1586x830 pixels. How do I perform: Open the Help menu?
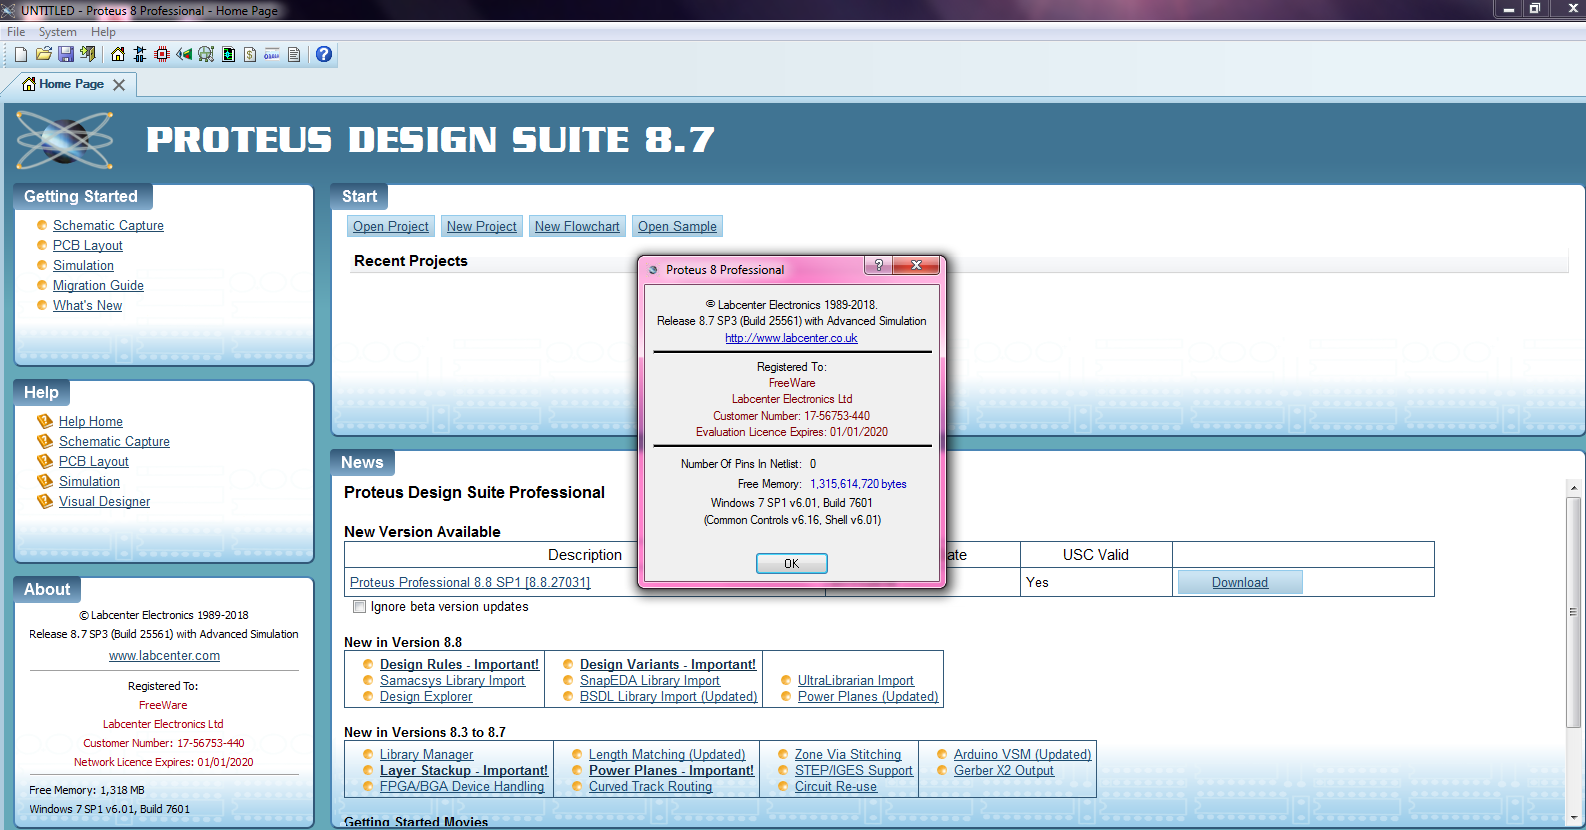(103, 32)
